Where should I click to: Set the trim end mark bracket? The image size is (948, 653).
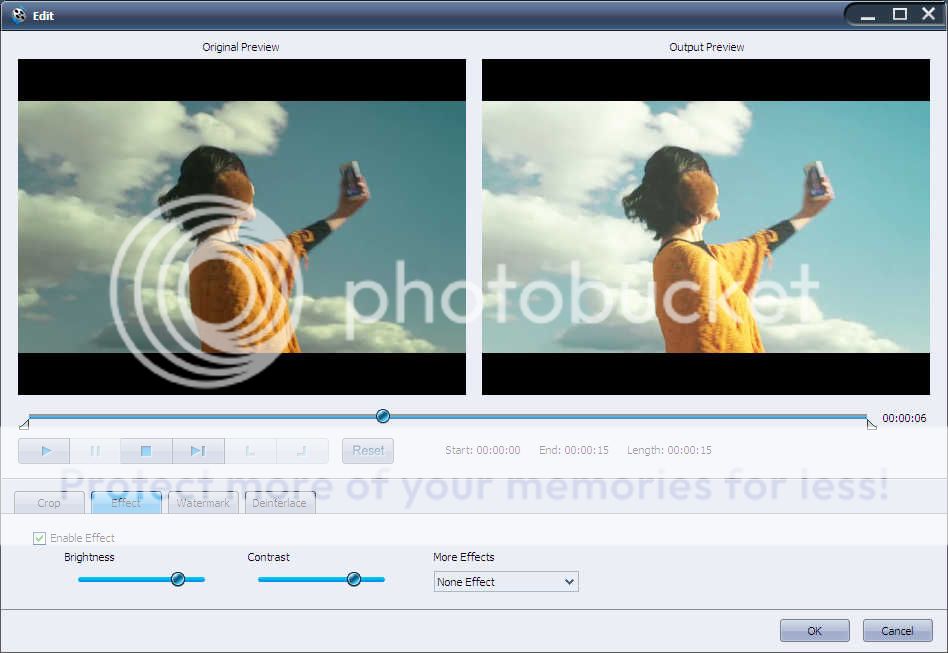click(x=302, y=451)
